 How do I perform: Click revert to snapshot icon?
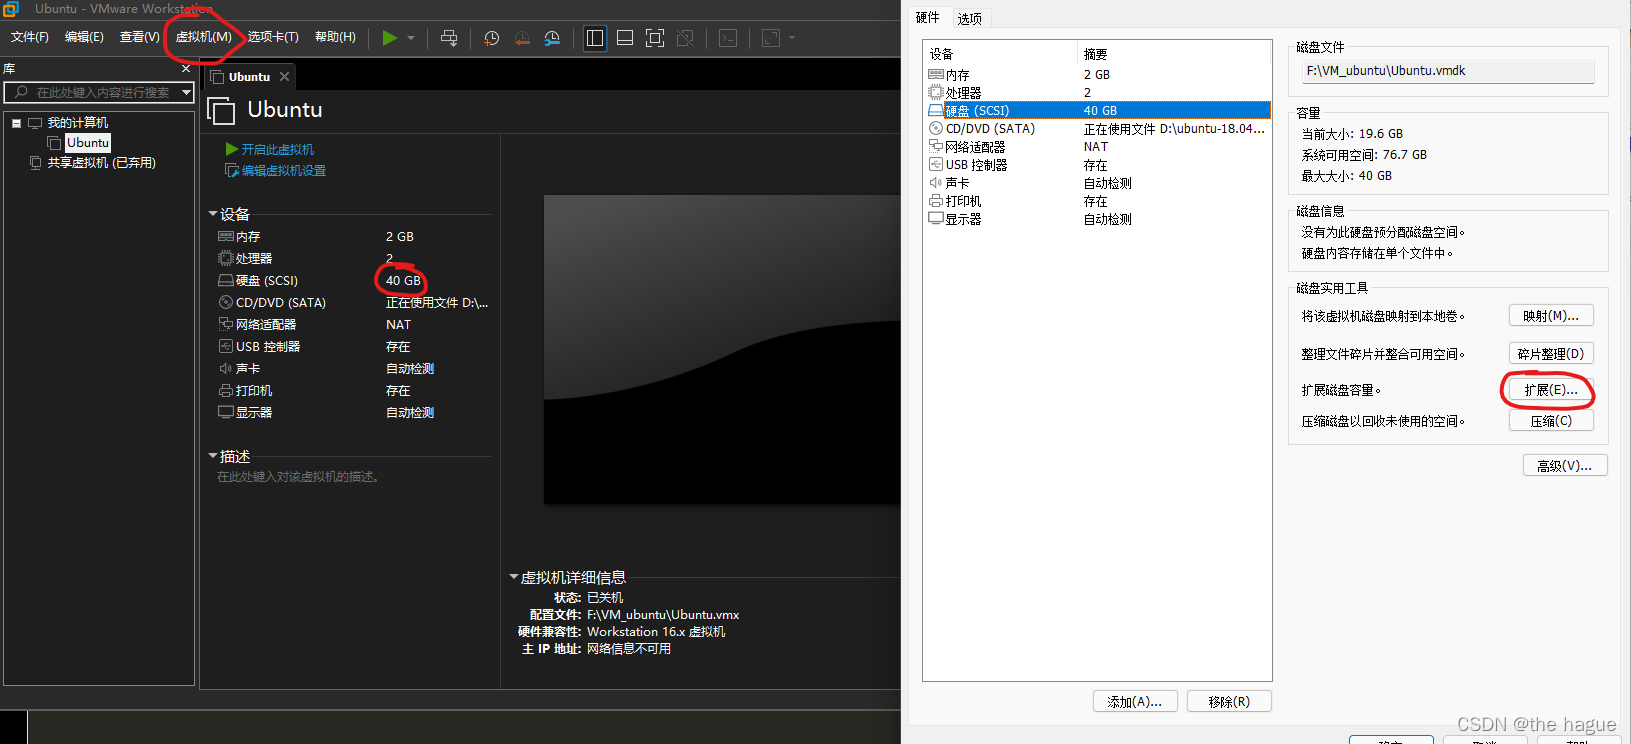(522, 38)
